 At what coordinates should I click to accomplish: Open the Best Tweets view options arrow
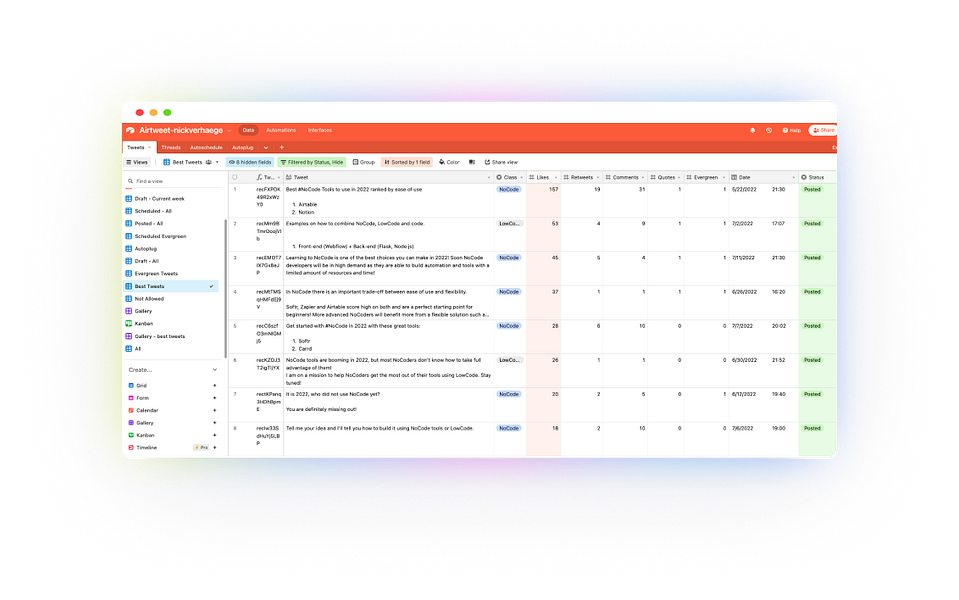point(217,162)
